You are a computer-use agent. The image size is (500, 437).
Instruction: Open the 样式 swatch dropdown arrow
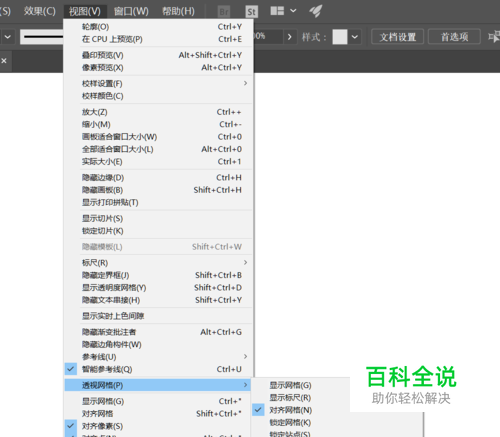[x=355, y=37]
